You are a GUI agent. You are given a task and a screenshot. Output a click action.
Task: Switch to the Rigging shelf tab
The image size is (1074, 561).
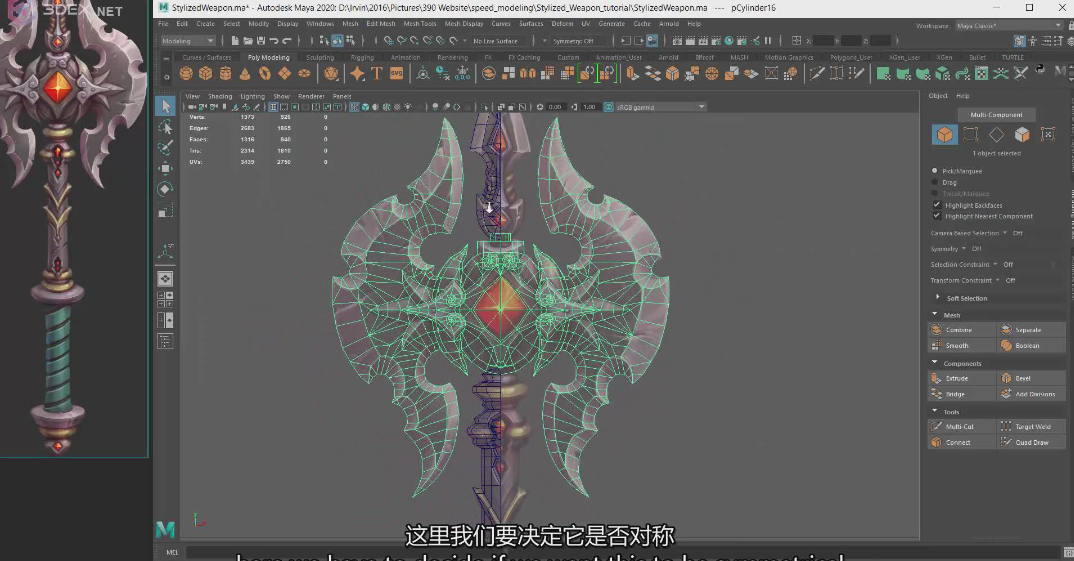(362, 58)
